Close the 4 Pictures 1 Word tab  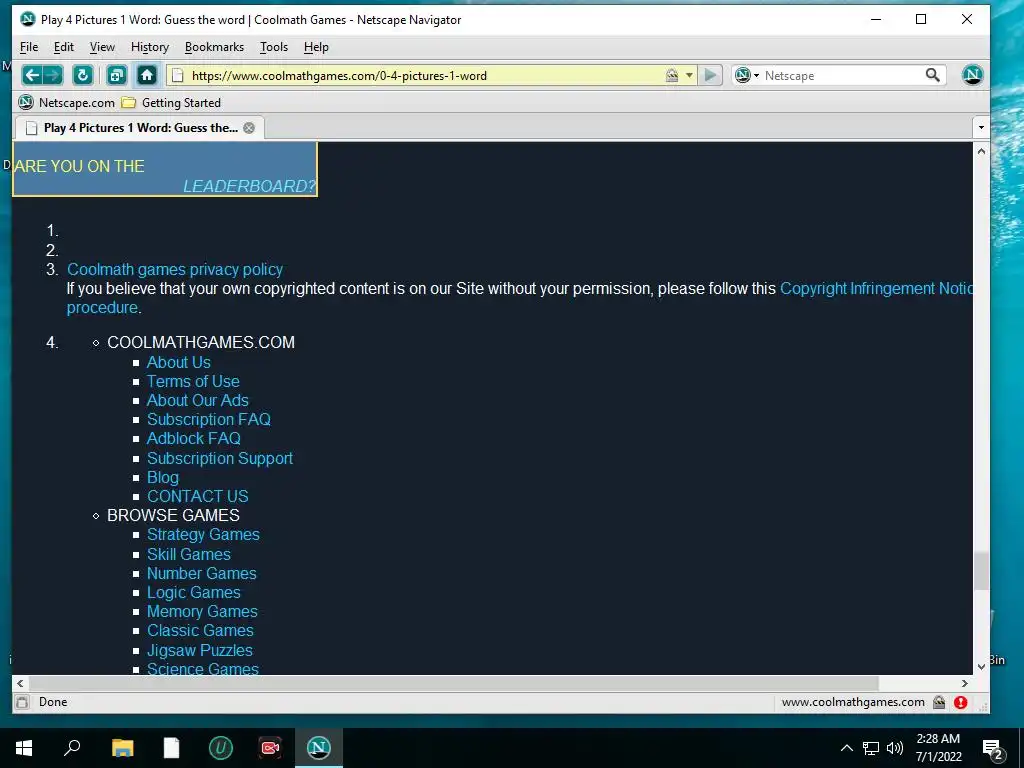coord(249,128)
